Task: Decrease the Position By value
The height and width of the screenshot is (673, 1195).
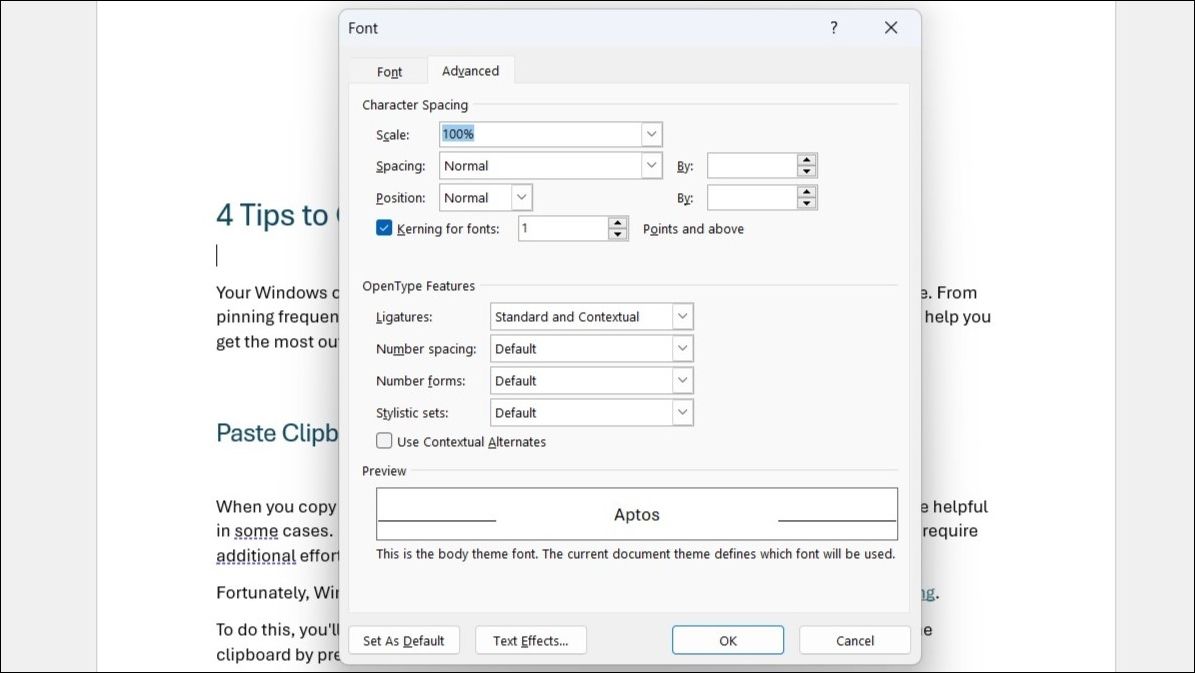Action: pos(807,202)
